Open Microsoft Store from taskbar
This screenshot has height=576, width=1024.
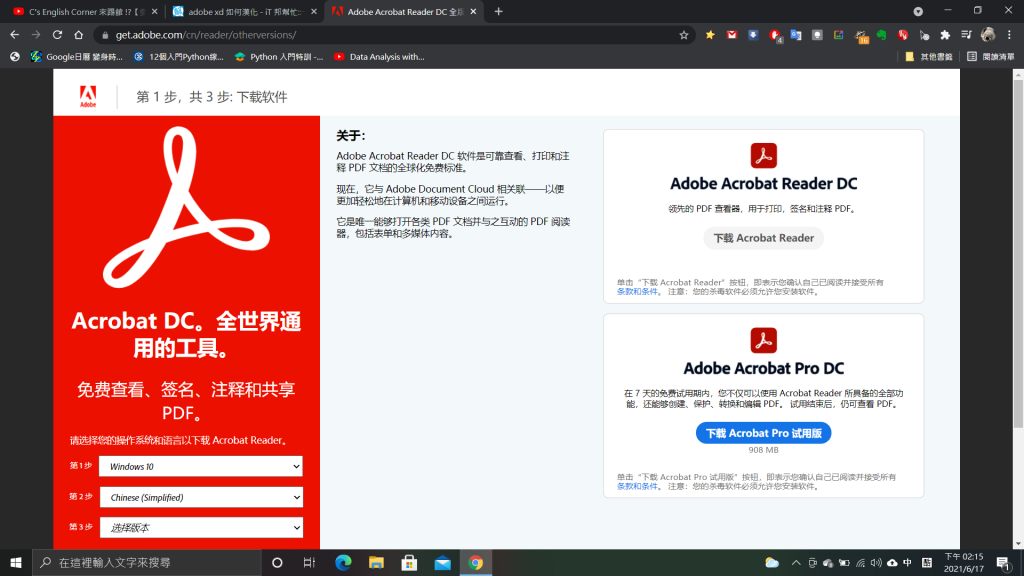(x=409, y=562)
